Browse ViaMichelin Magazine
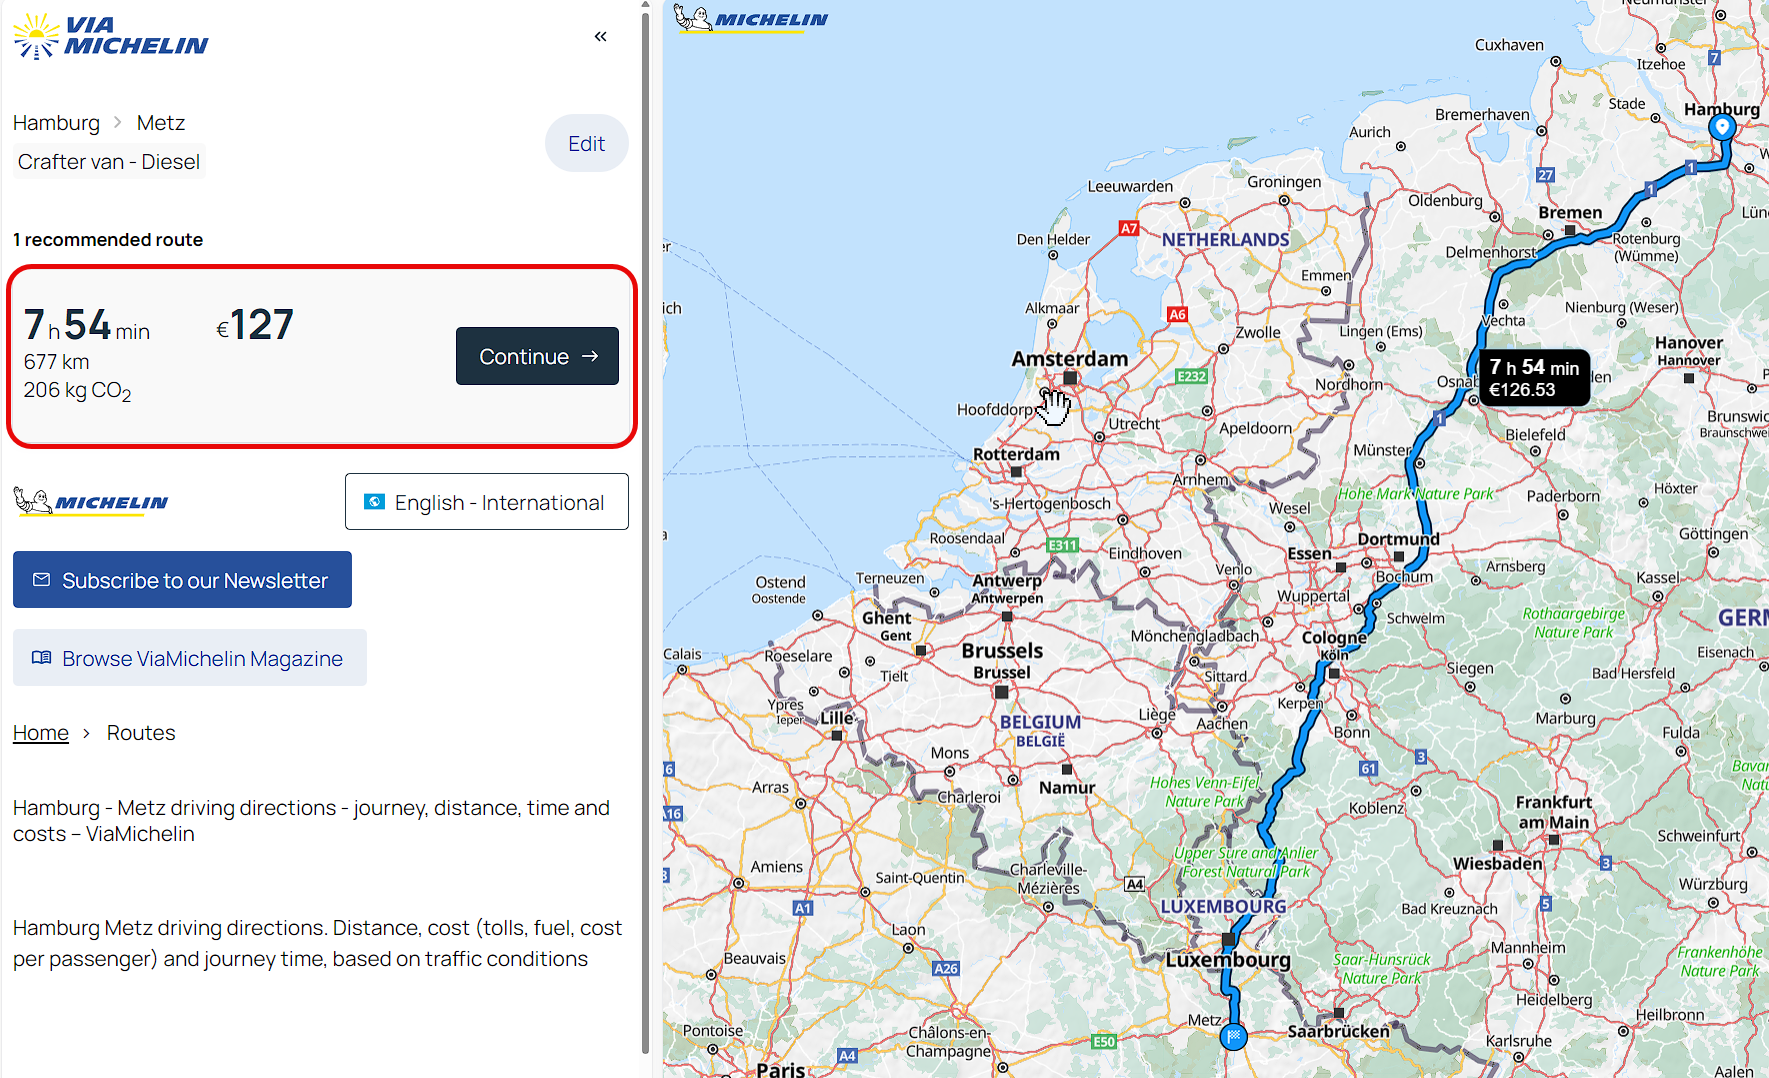 point(190,658)
